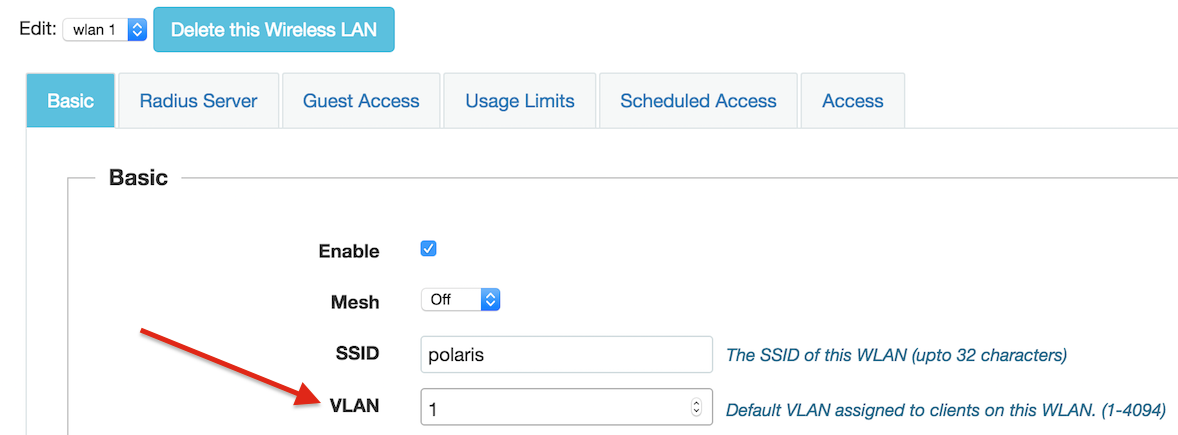Focus the VLAN number field
1178x435 pixels.
click(x=566, y=408)
